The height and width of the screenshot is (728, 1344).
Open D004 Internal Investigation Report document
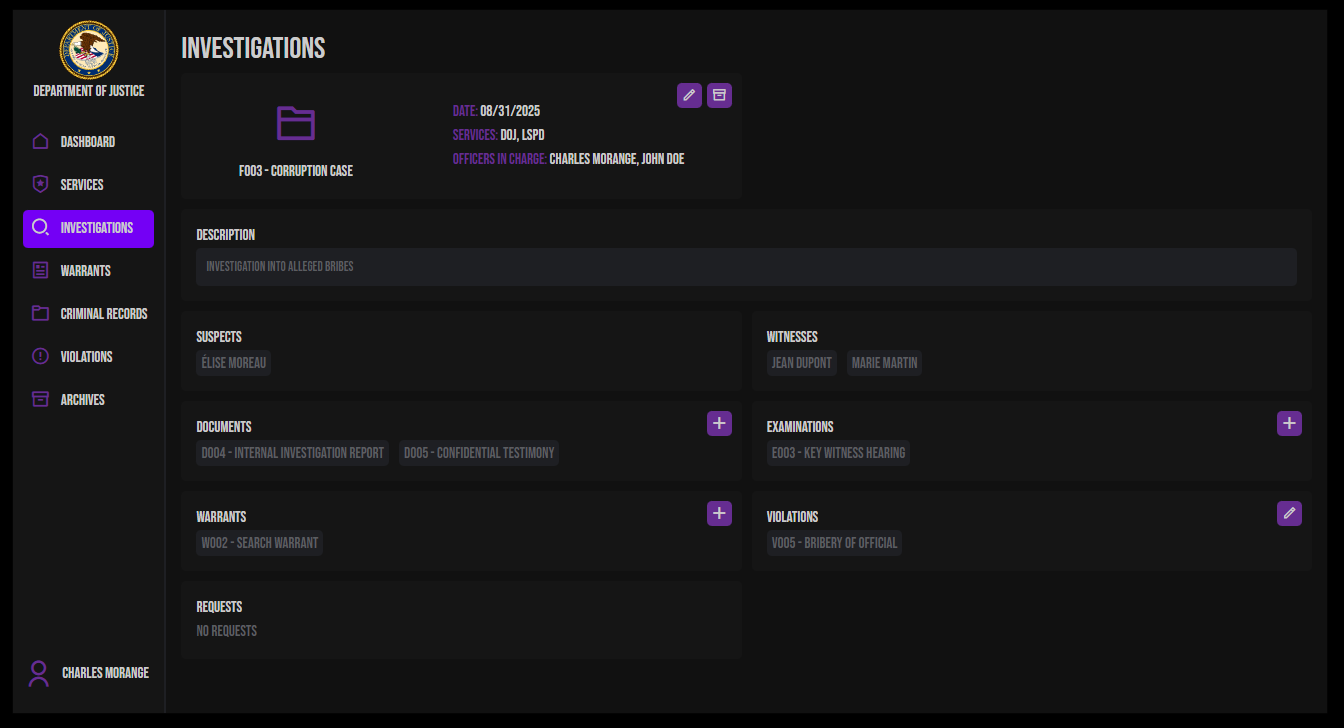point(292,453)
